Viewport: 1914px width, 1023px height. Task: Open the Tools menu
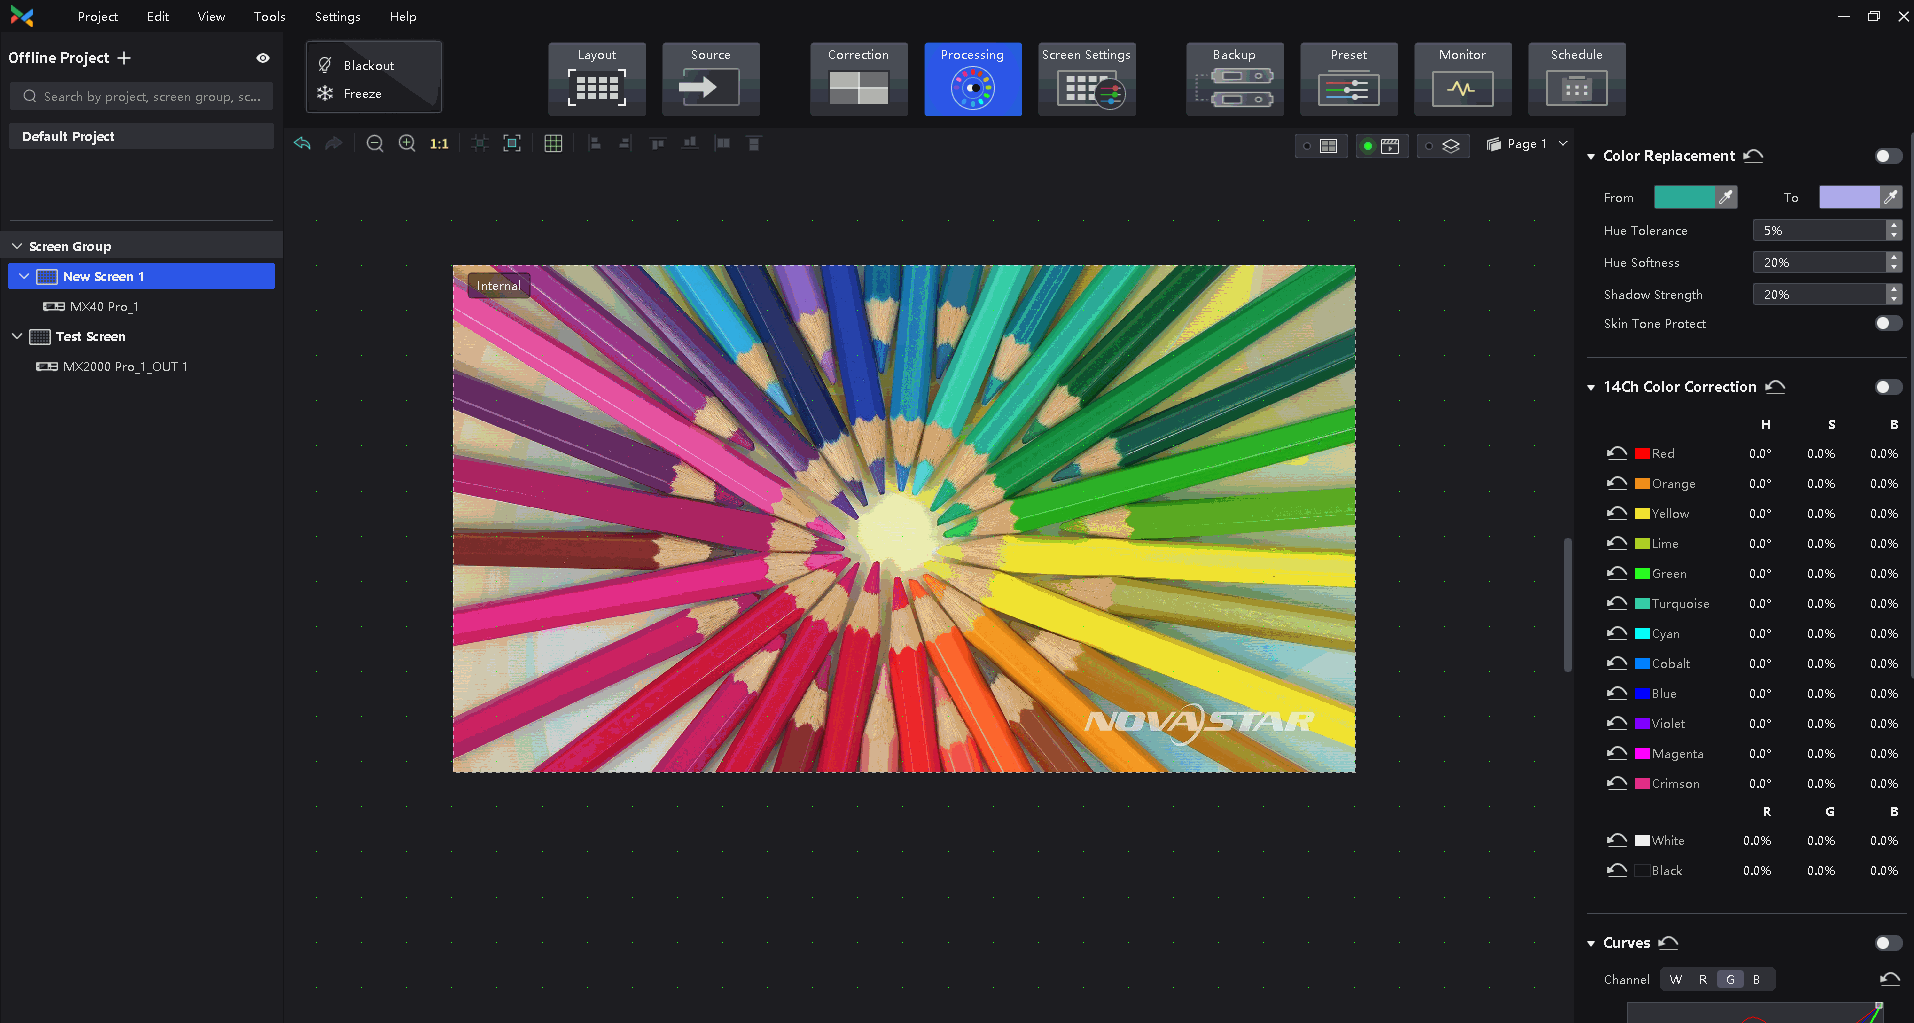pyautogui.click(x=270, y=16)
